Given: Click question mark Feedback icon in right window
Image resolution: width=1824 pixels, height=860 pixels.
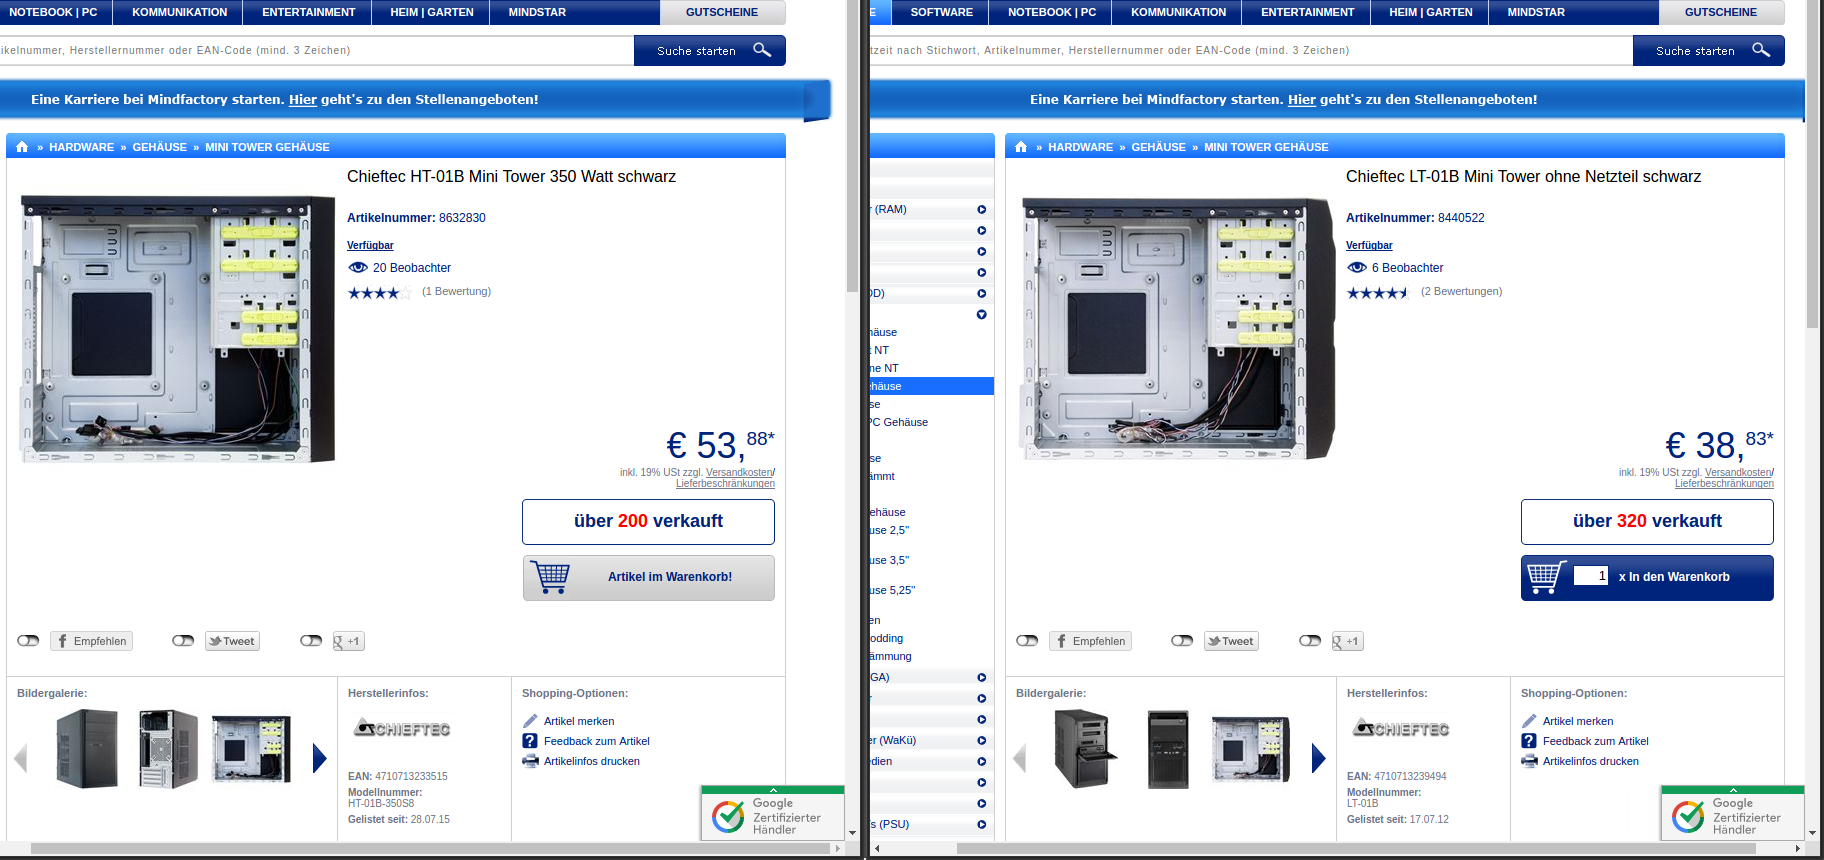Looking at the screenshot, I should pyautogui.click(x=1529, y=741).
